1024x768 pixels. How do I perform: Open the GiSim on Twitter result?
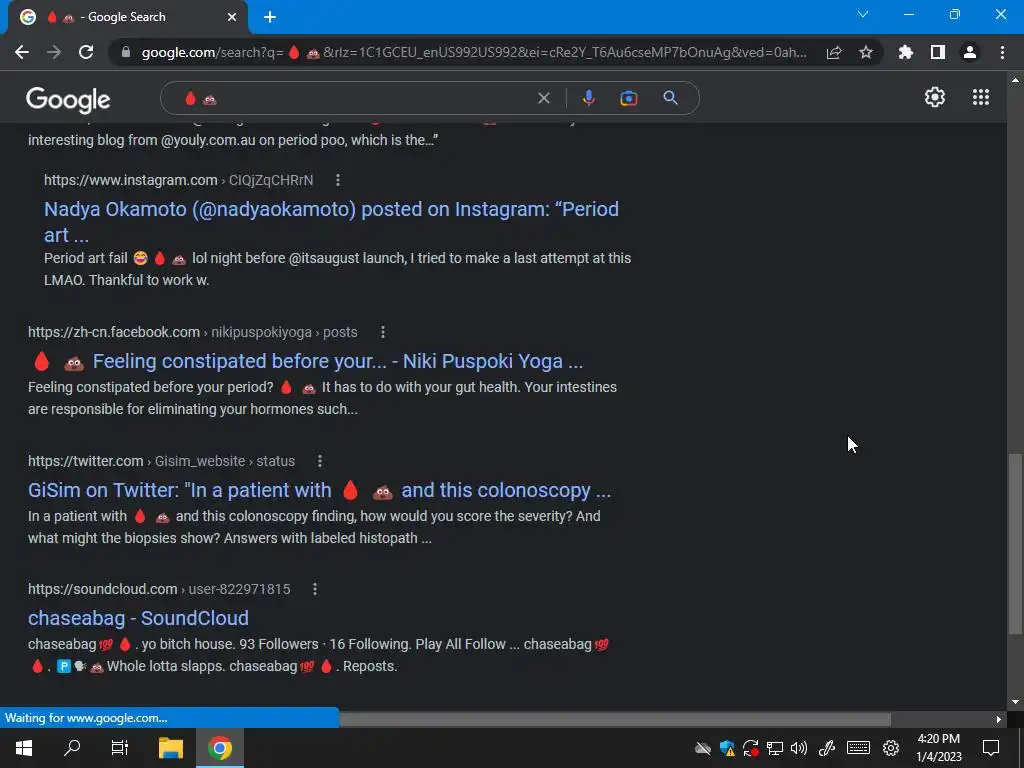[x=319, y=490]
